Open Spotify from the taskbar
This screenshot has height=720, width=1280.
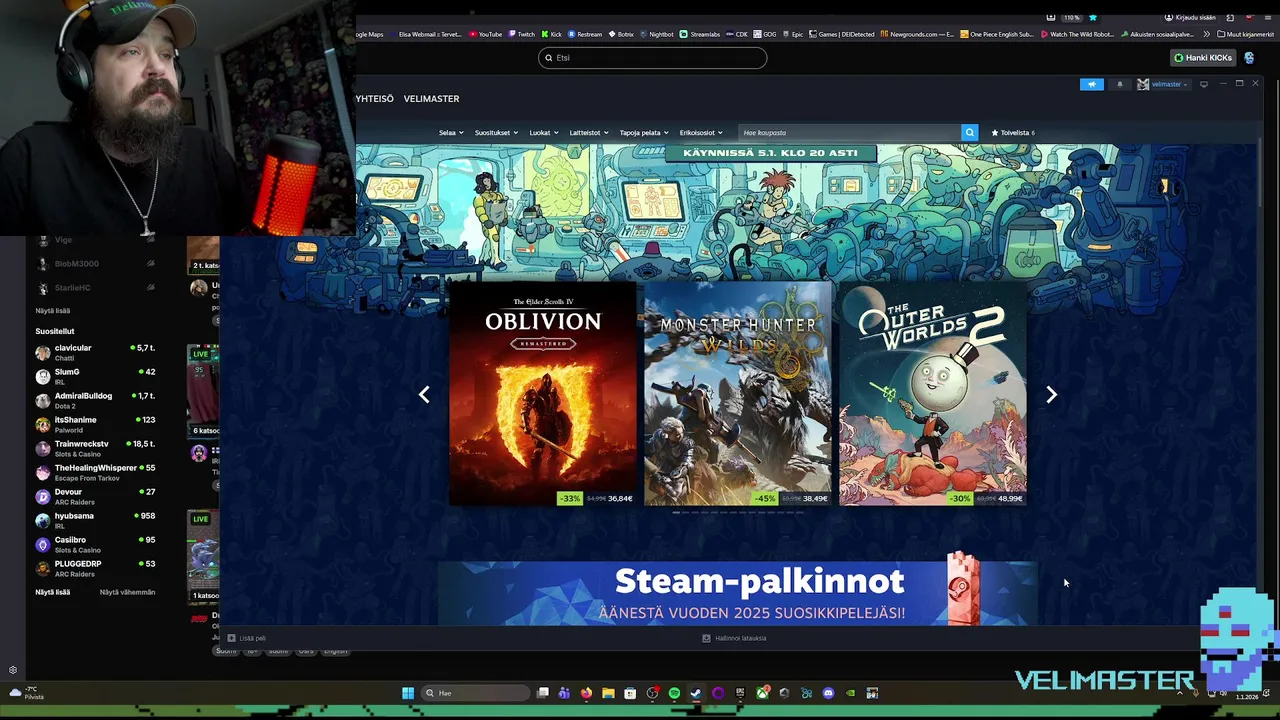point(674,693)
